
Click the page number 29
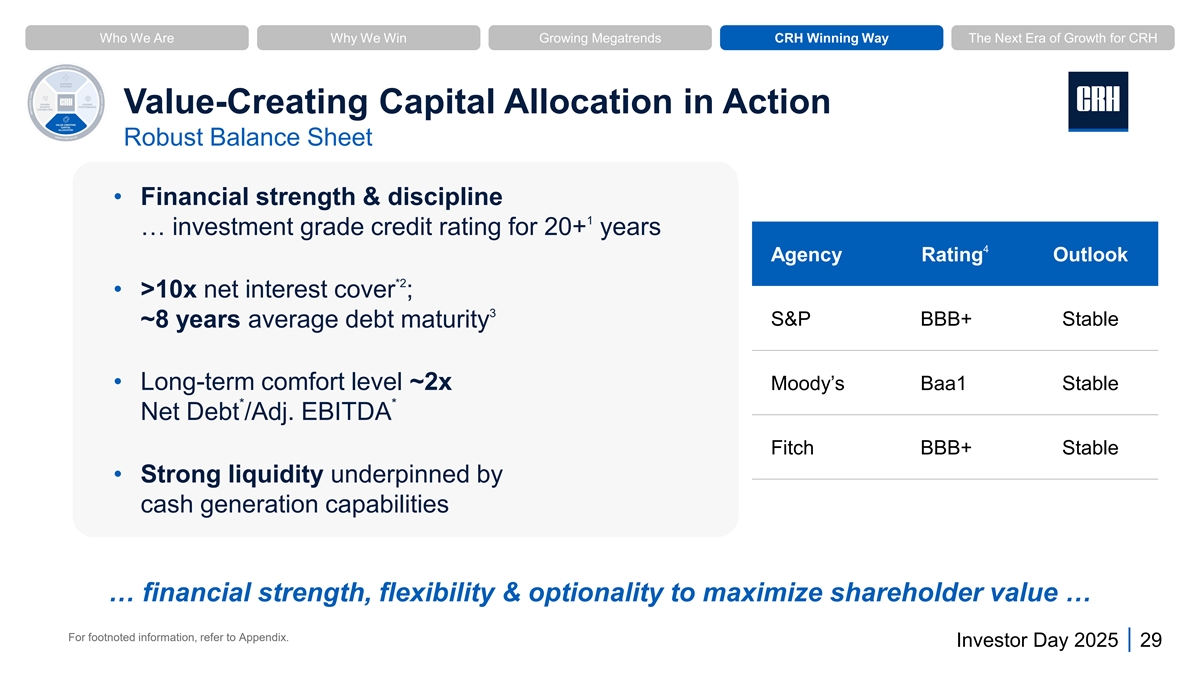point(1150,641)
